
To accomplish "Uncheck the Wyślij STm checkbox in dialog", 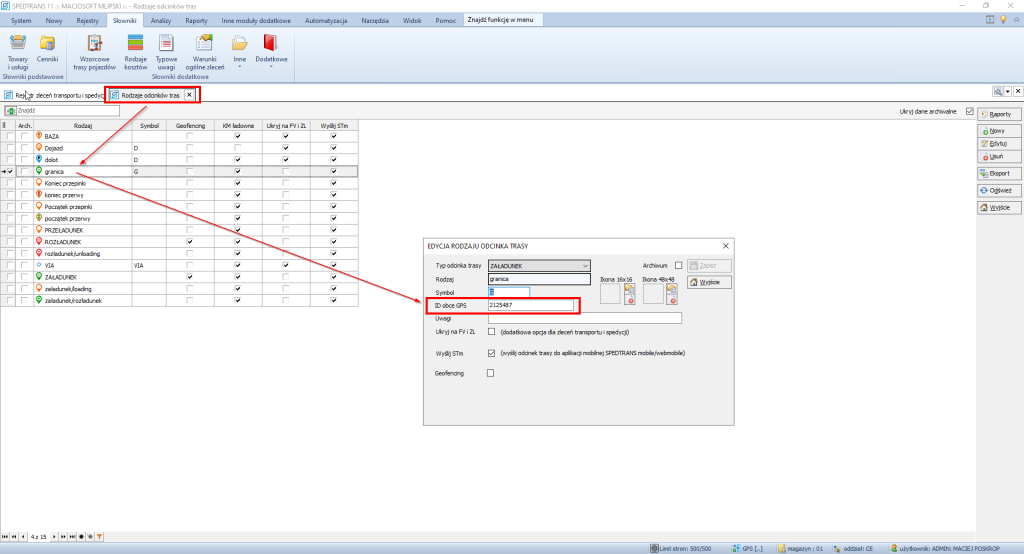I will pyautogui.click(x=490, y=353).
